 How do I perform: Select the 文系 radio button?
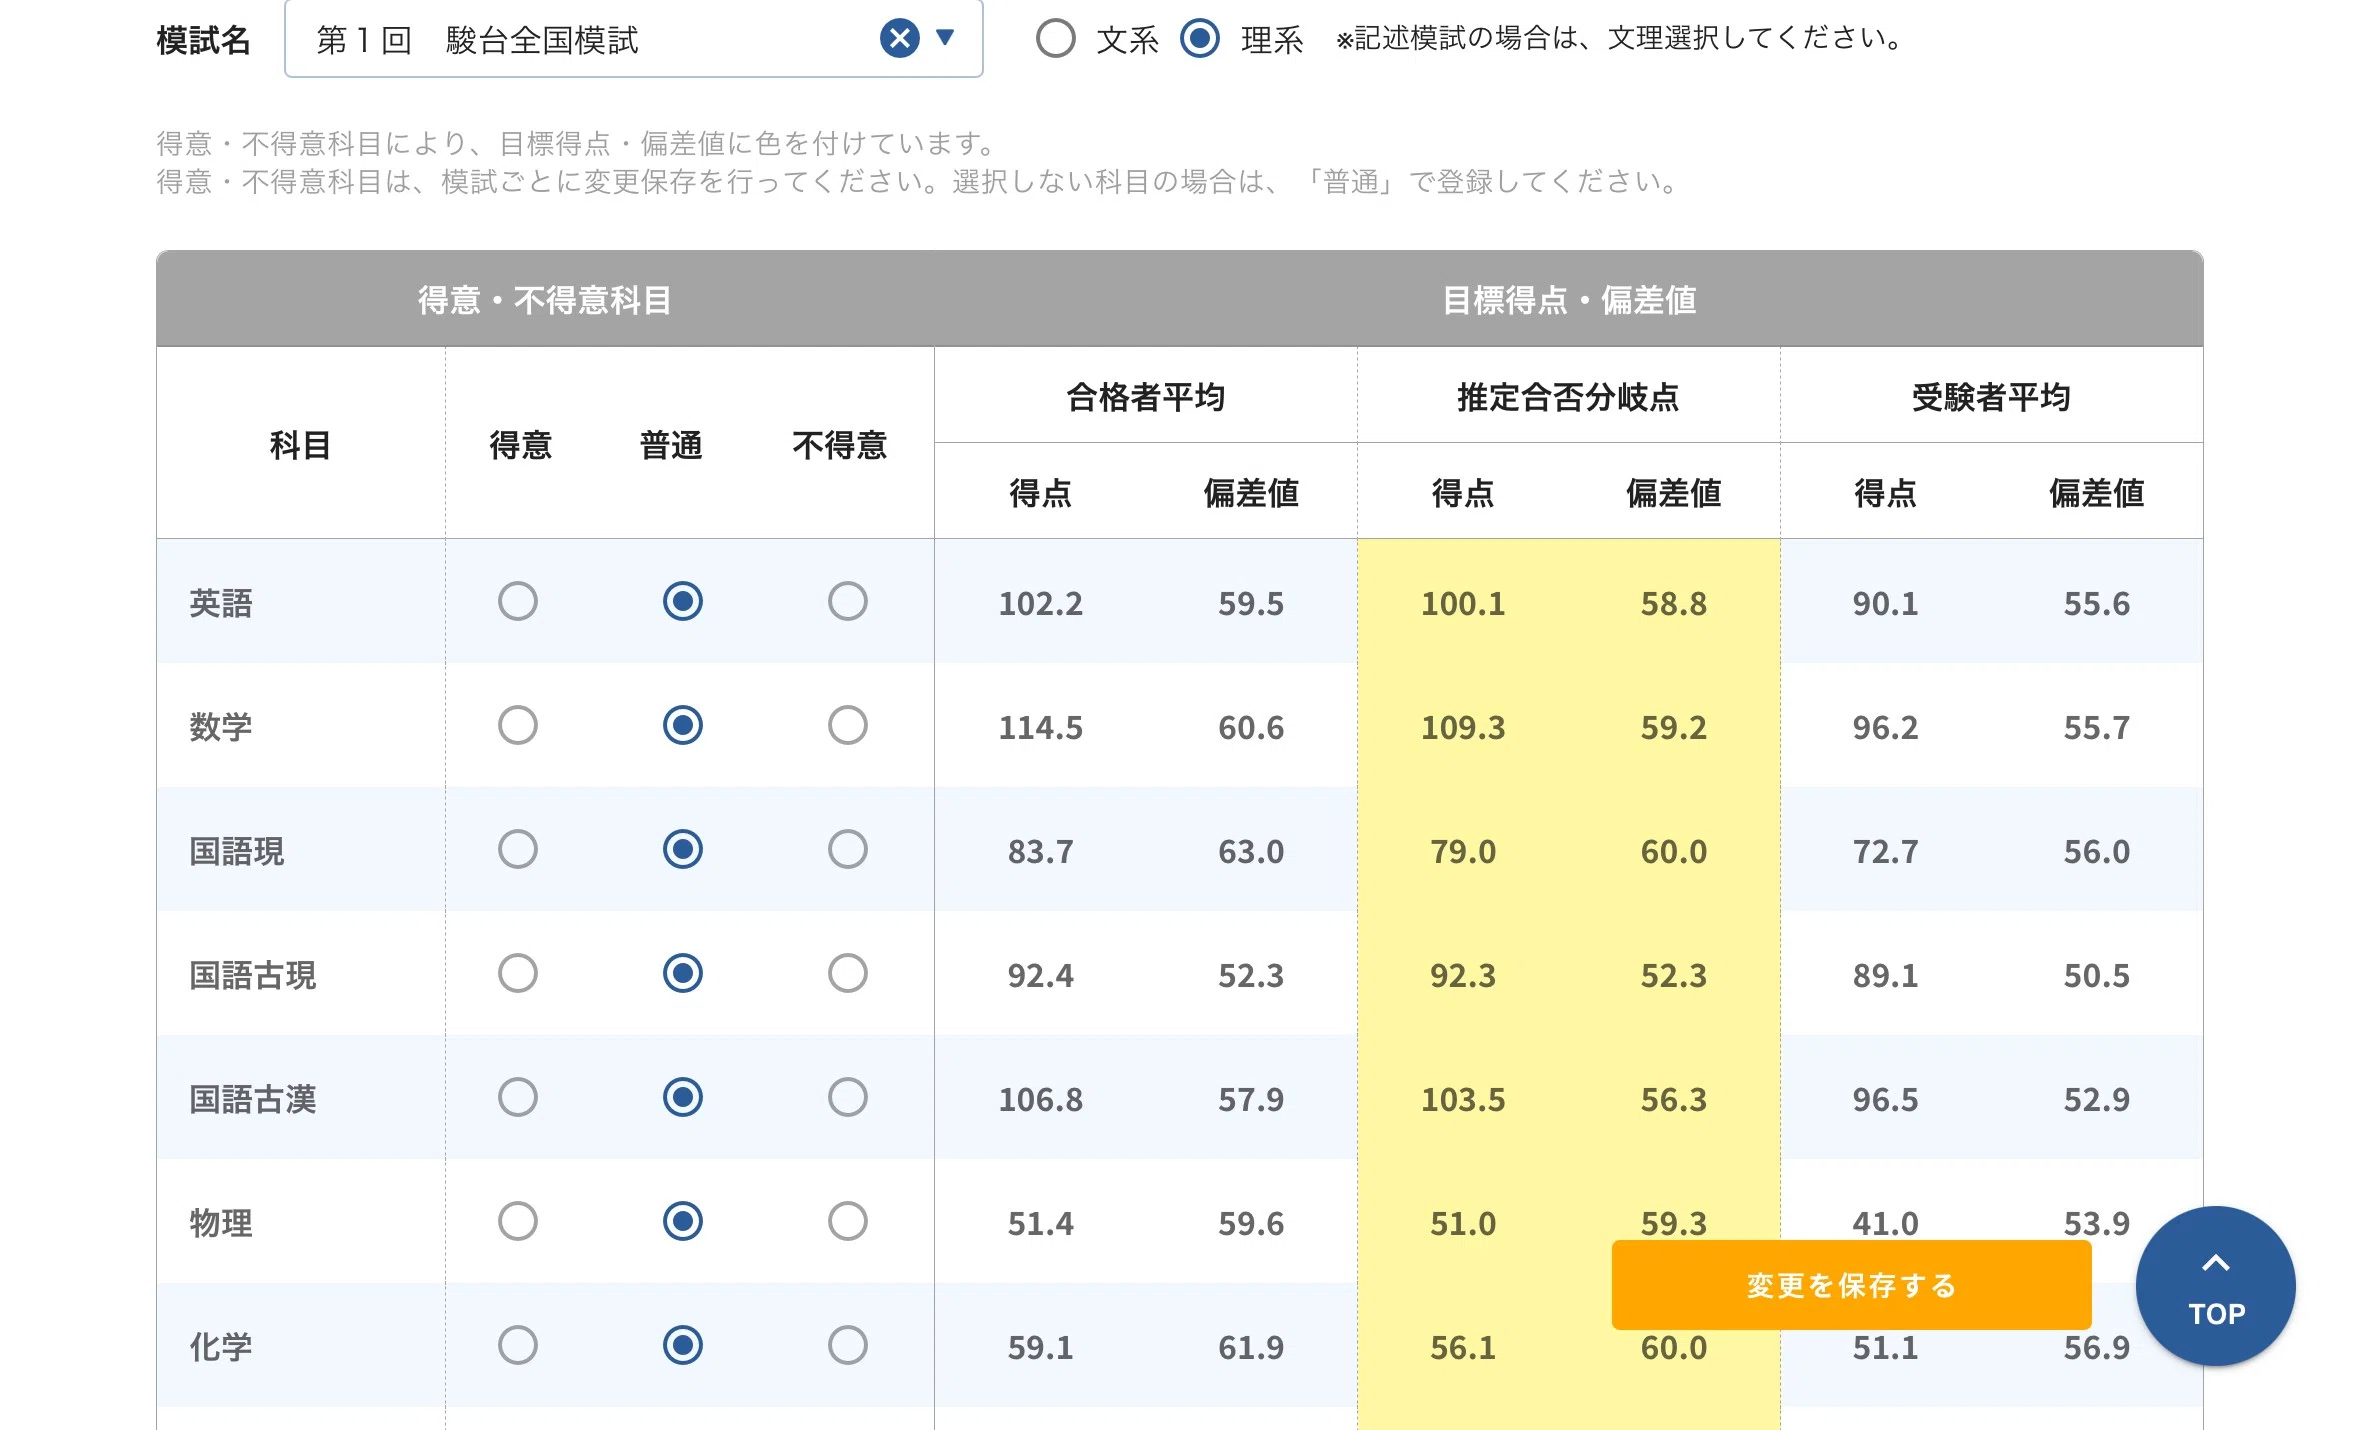click(1055, 39)
